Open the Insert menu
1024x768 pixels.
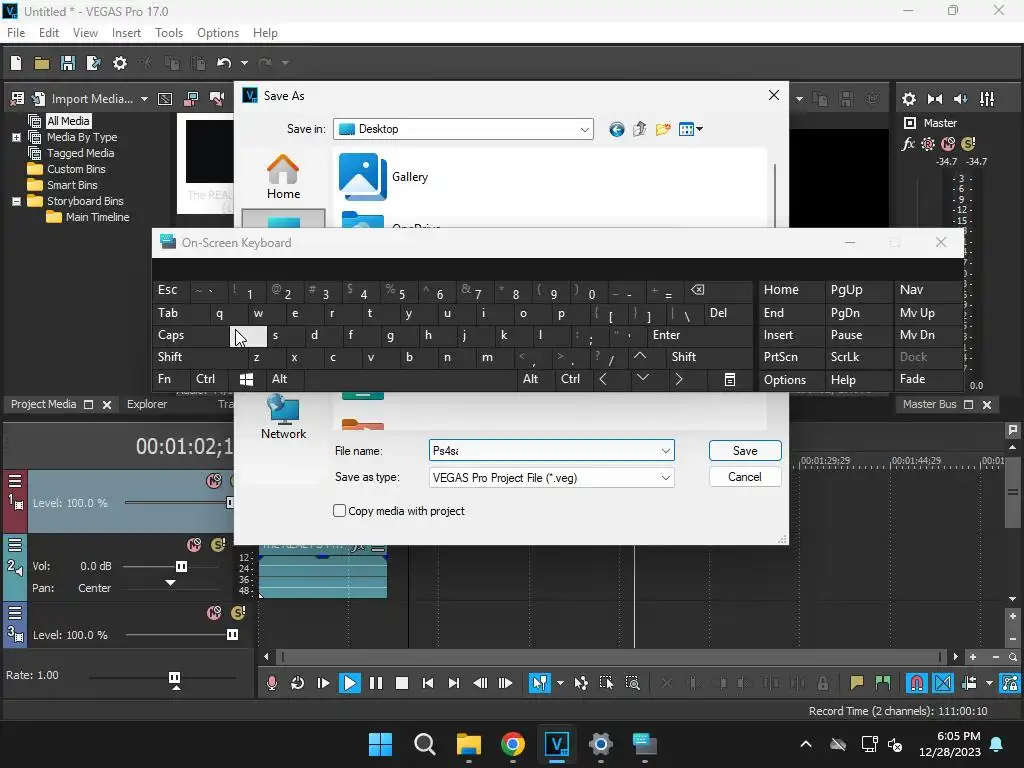(x=126, y=33)
